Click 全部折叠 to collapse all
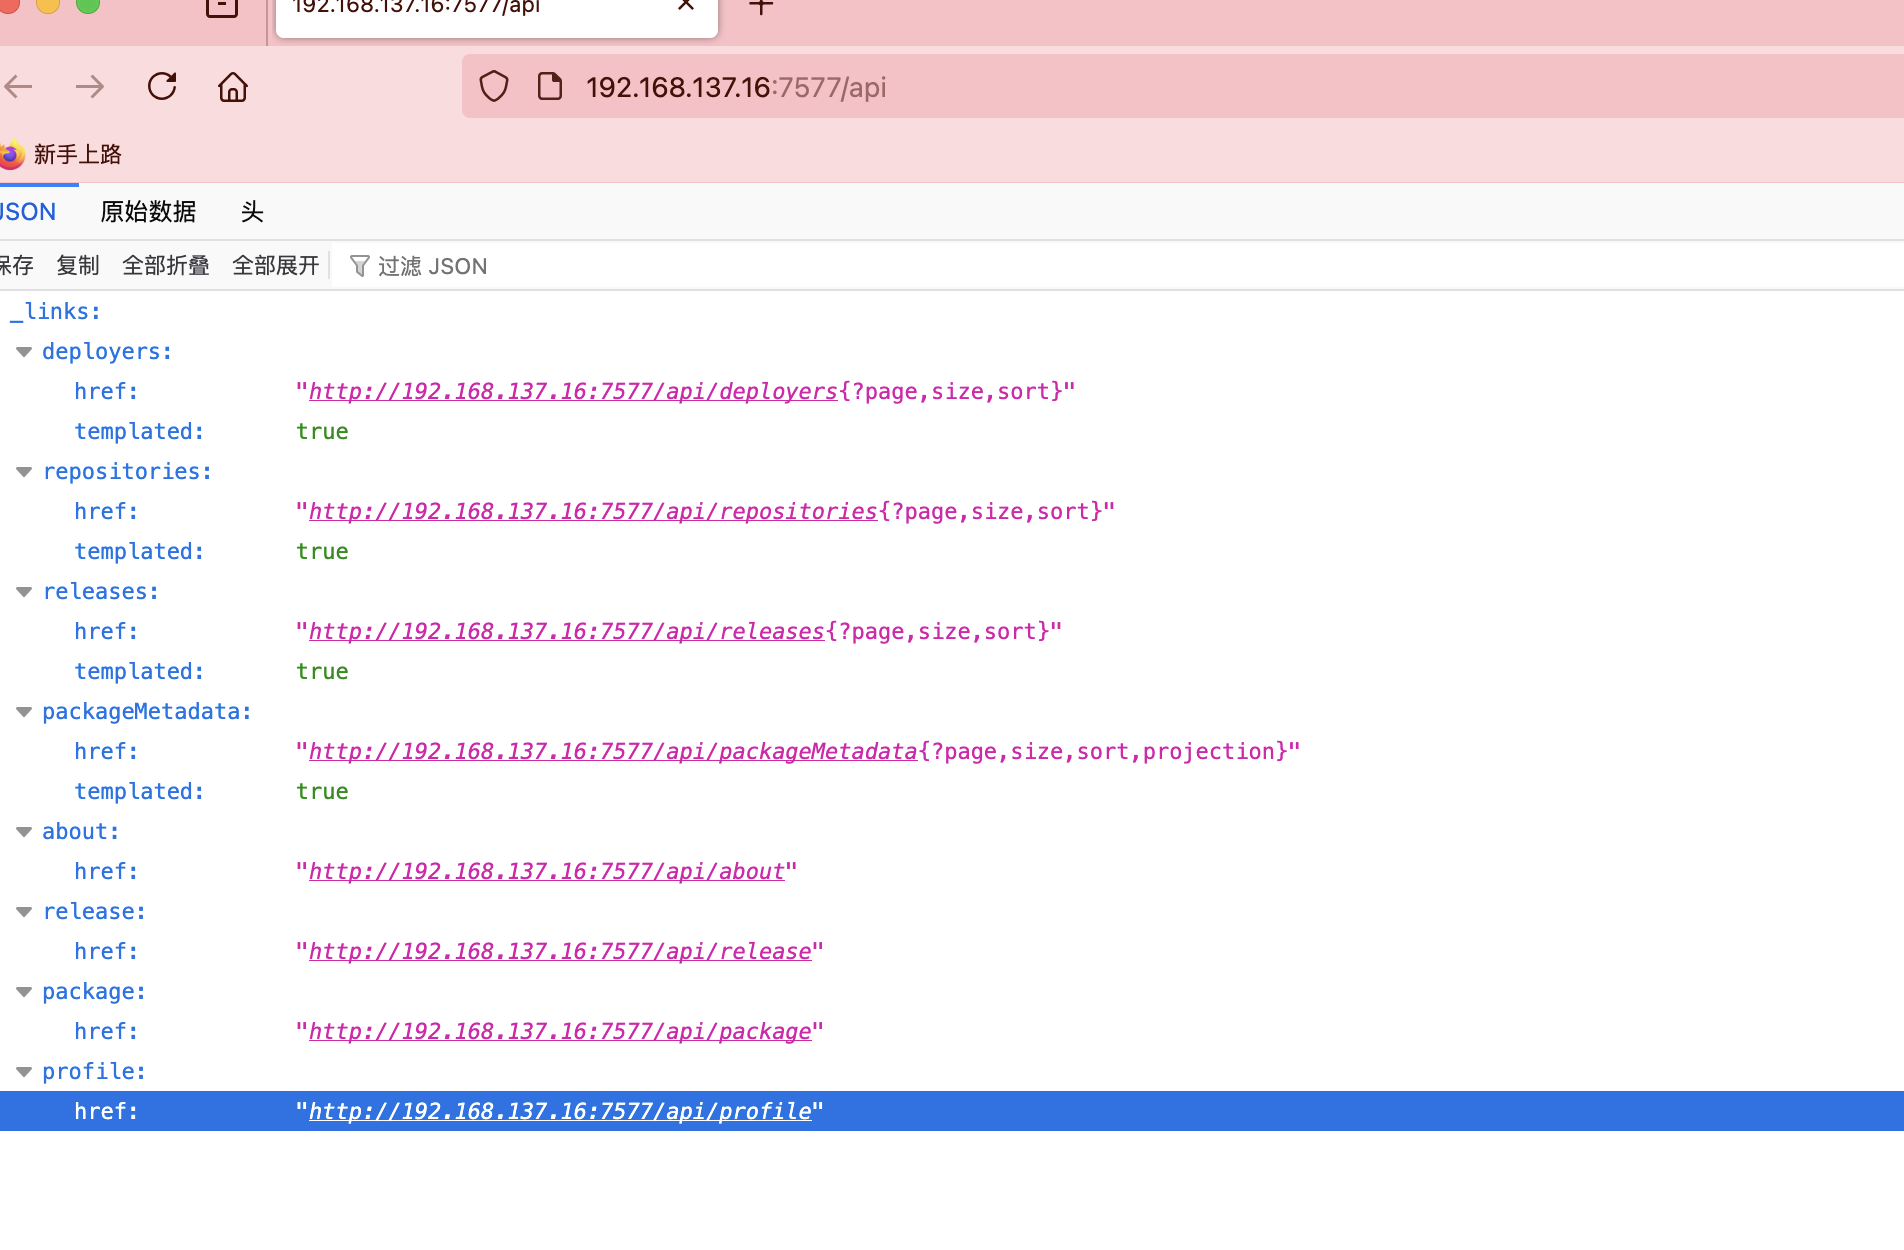The image size is (1904, 1250). [x=166, y=266]
